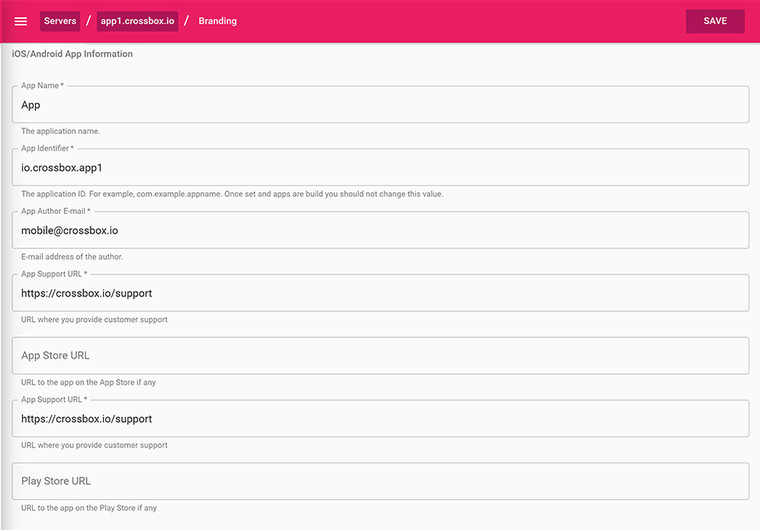
Task: Click the empty App Store URL field
Action: click(x=380, y=356)
